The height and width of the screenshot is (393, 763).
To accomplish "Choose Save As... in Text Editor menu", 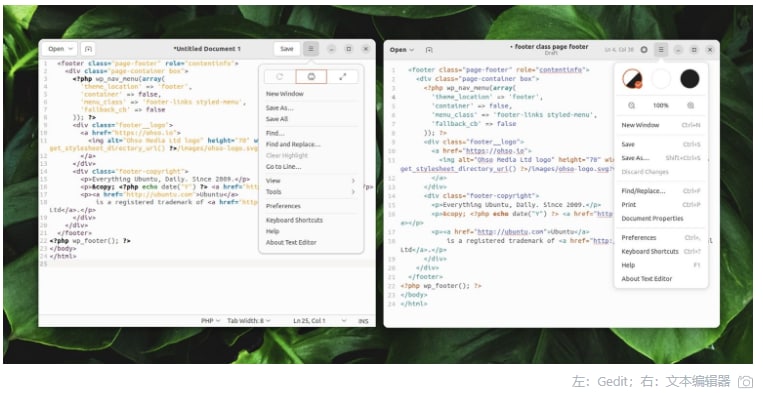I will [660, 158].
